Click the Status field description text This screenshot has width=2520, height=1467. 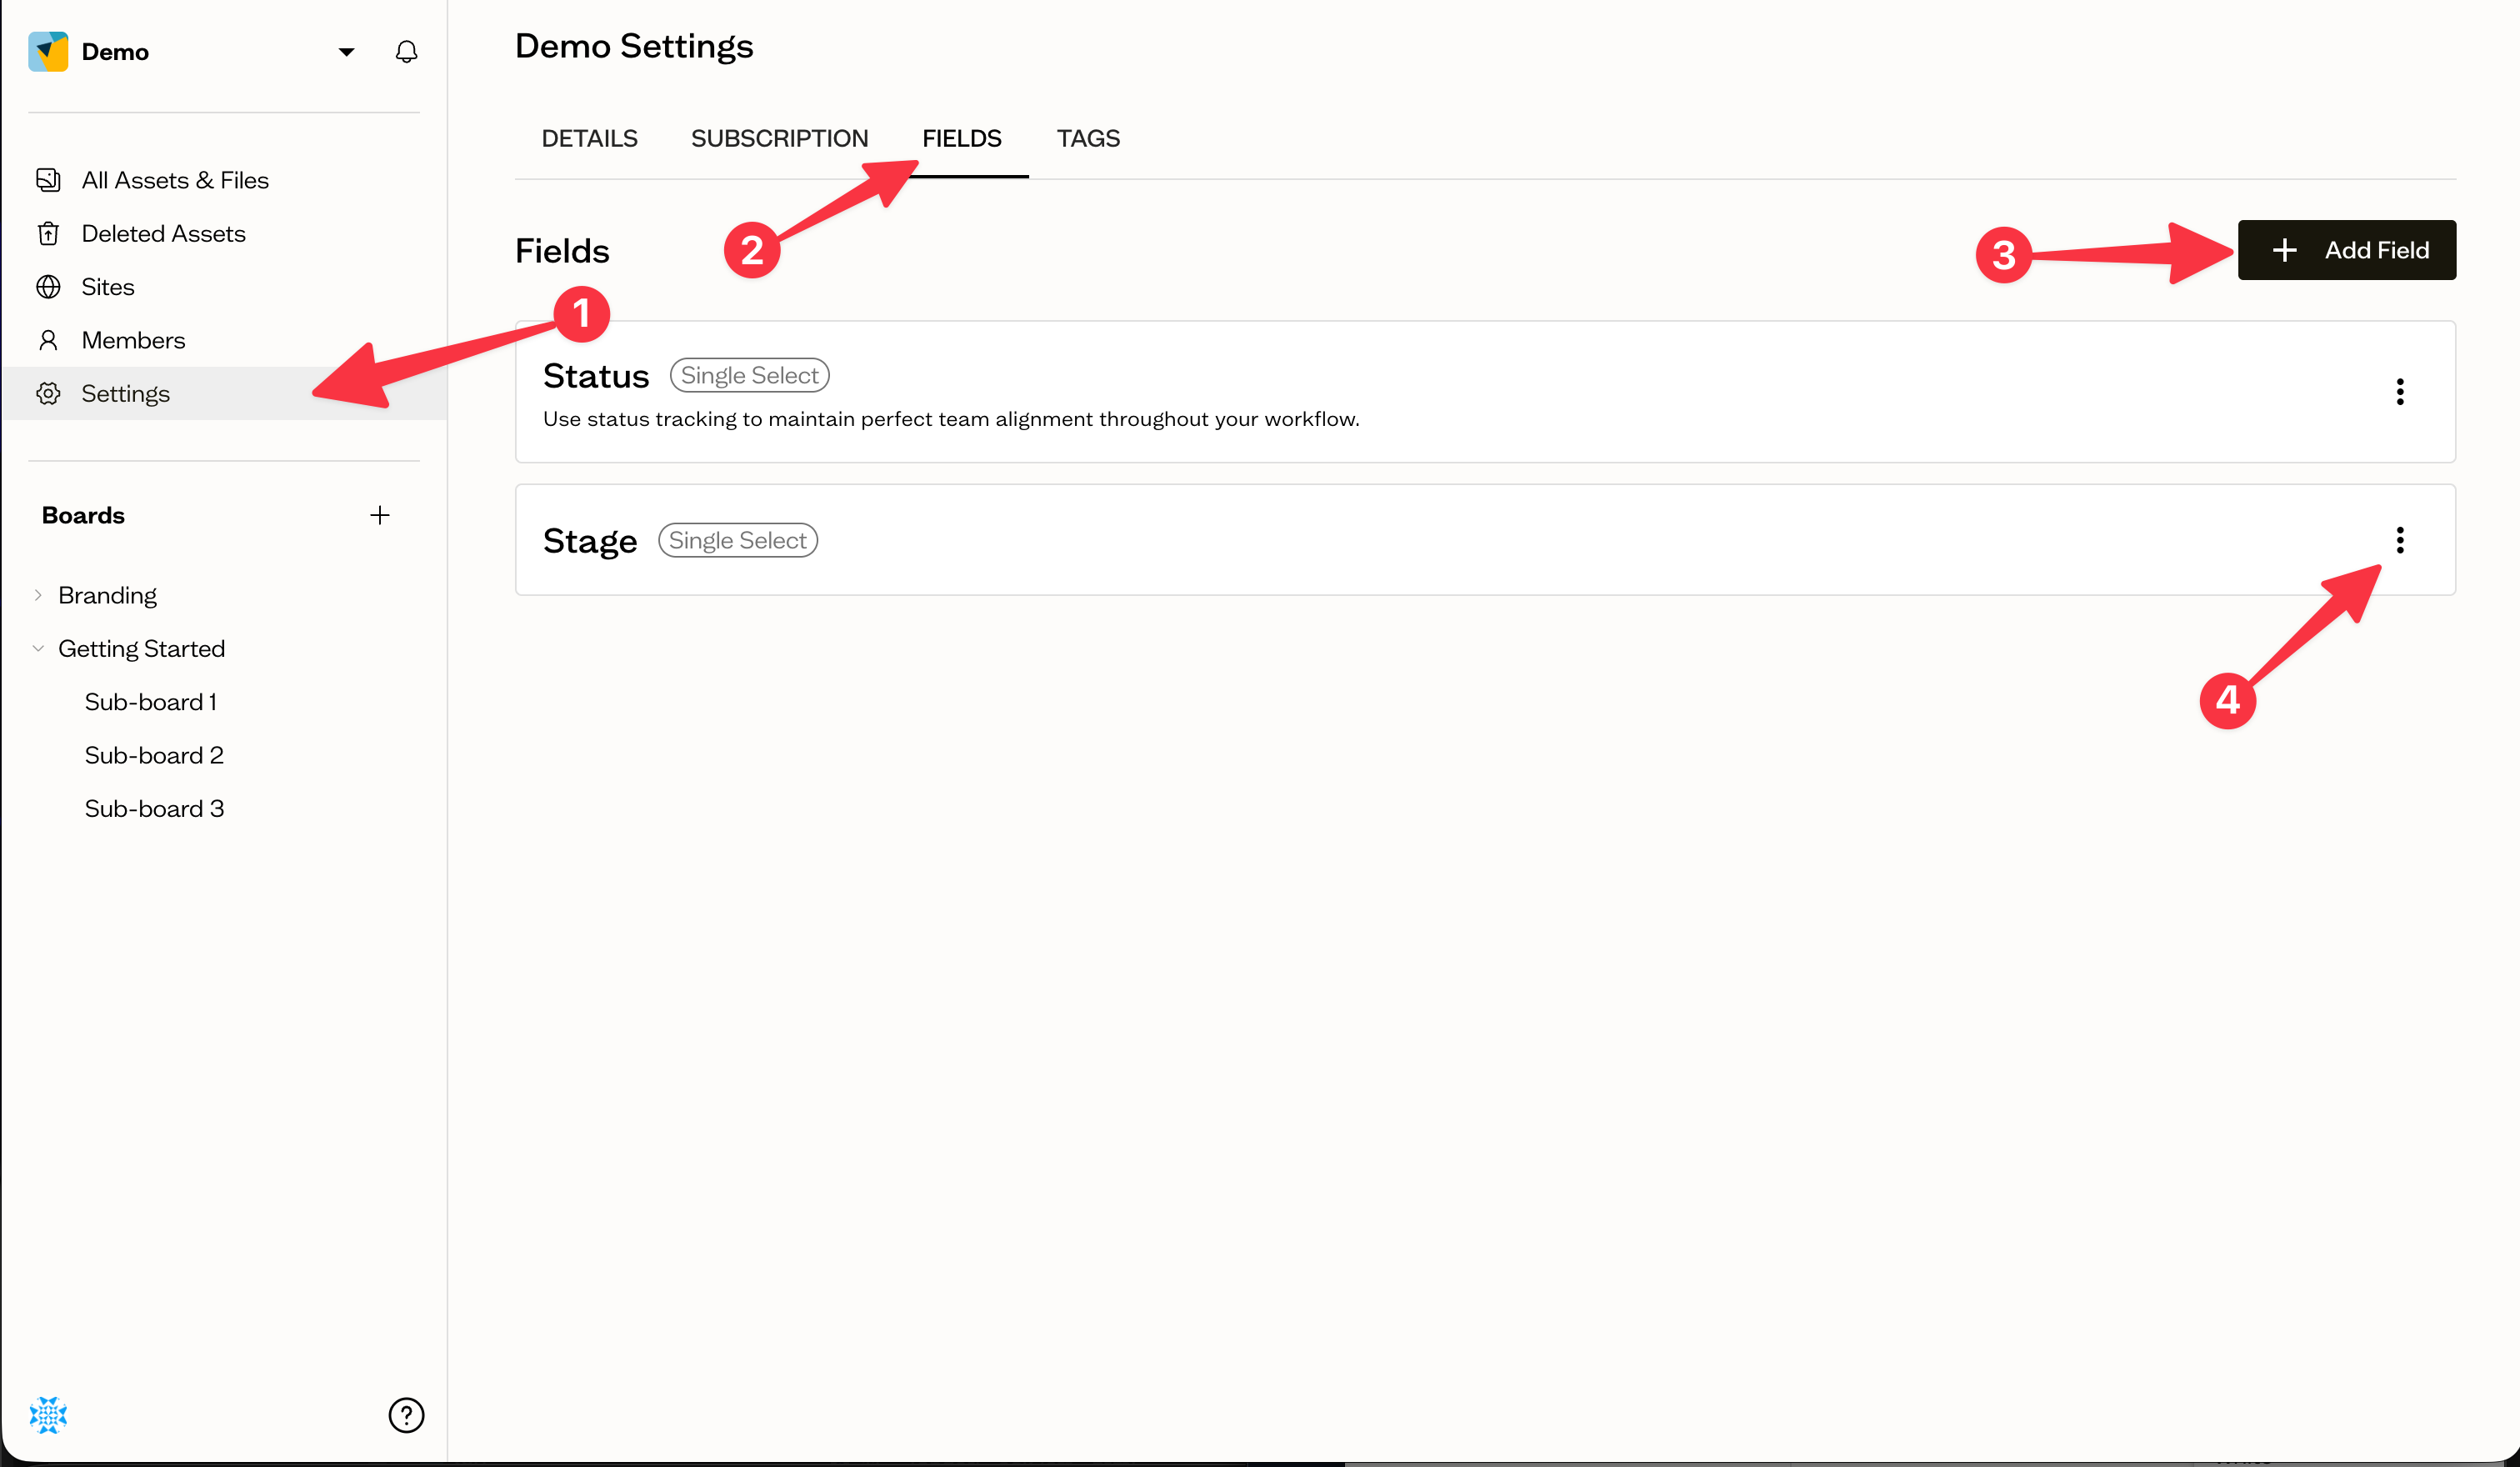(951, 419)
